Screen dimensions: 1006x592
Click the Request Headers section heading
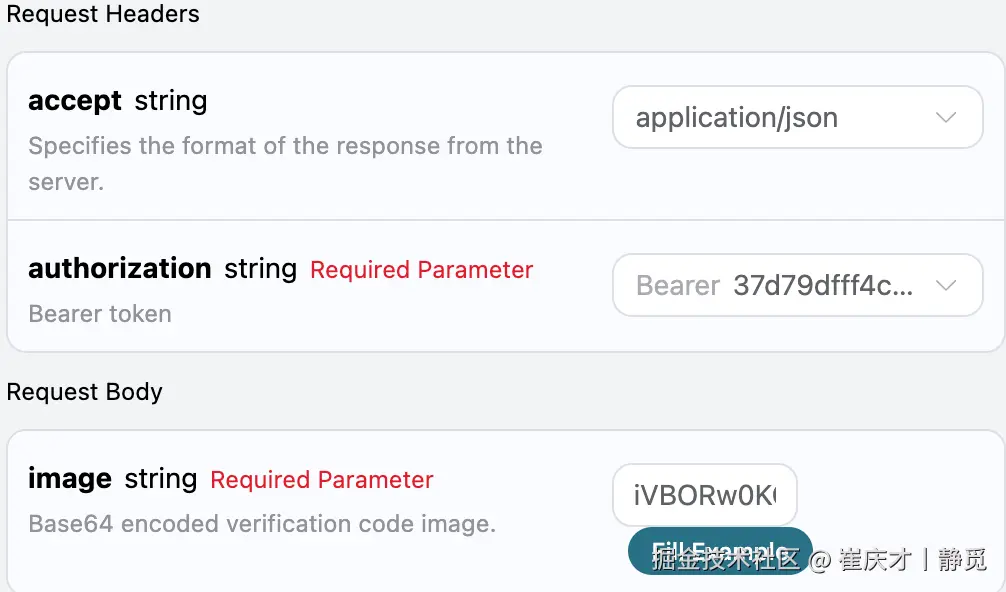[x=103, y=15]
